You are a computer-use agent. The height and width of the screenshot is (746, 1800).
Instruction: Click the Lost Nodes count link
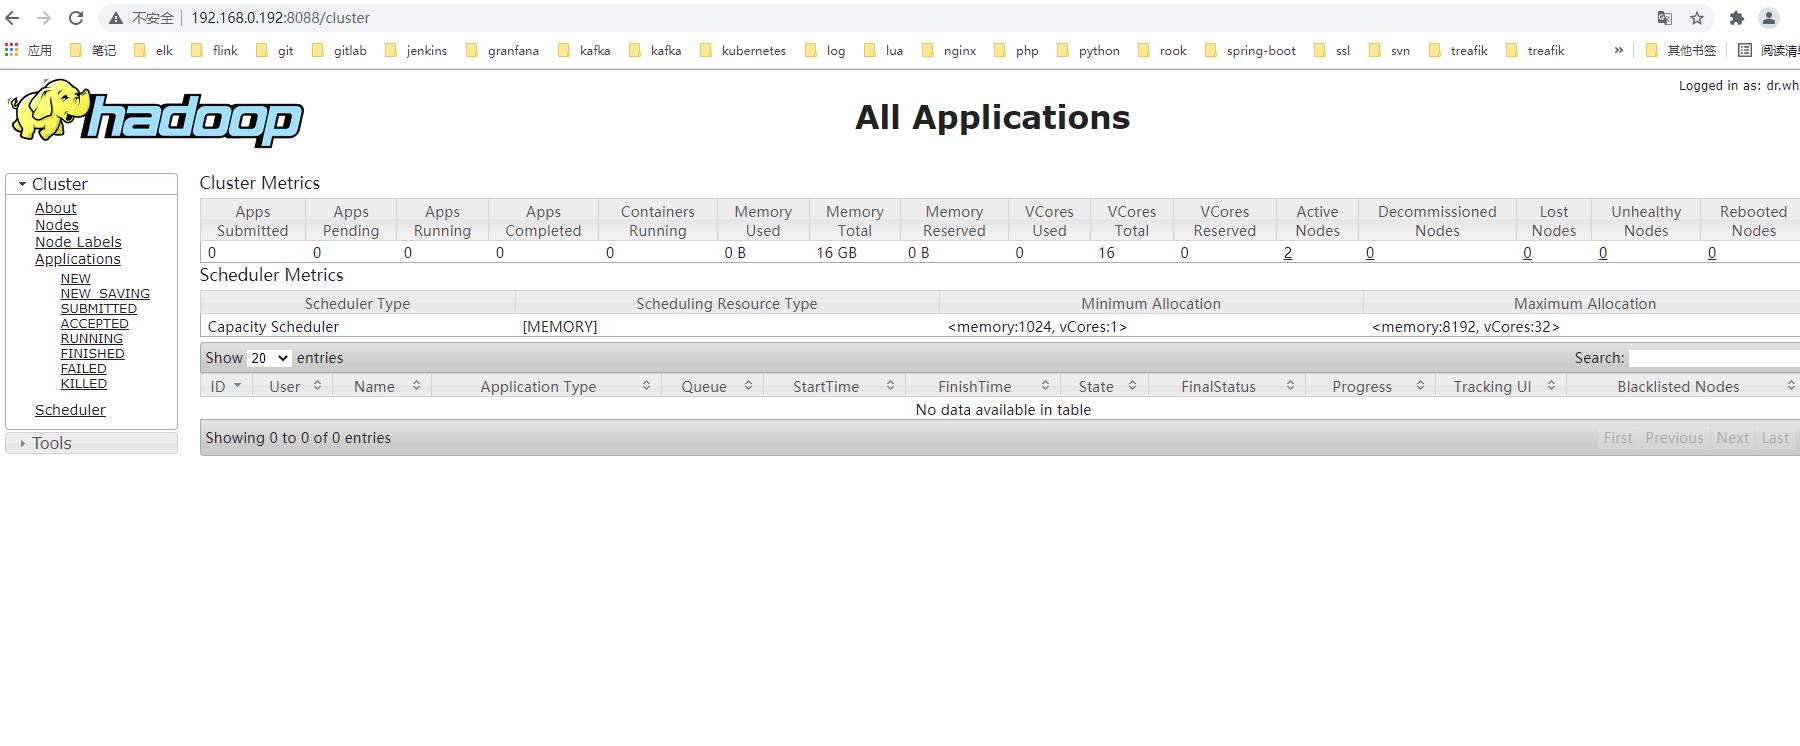pos(1527,253)
